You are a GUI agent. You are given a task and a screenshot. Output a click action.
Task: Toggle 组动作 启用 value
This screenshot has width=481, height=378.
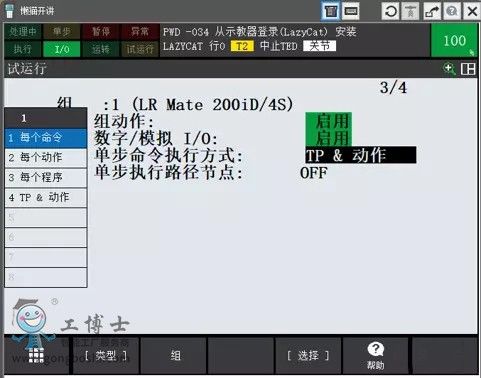click(329, 120)
